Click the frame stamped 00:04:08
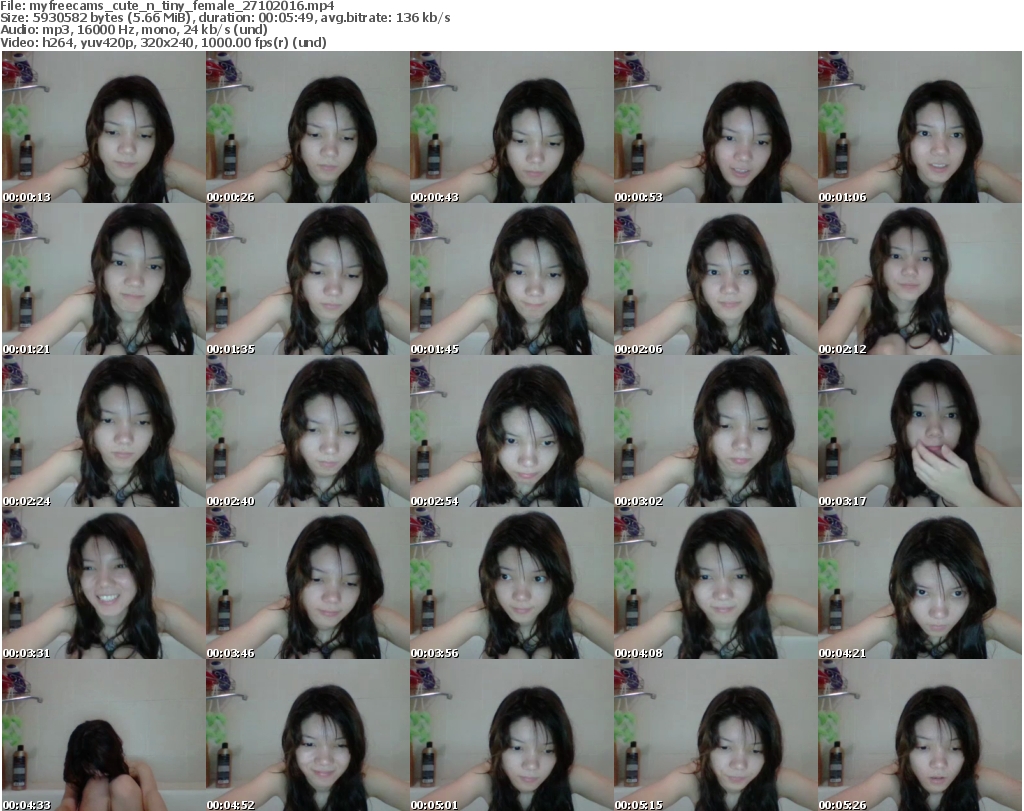1024x811 pixels. click(x=715, y=584)
